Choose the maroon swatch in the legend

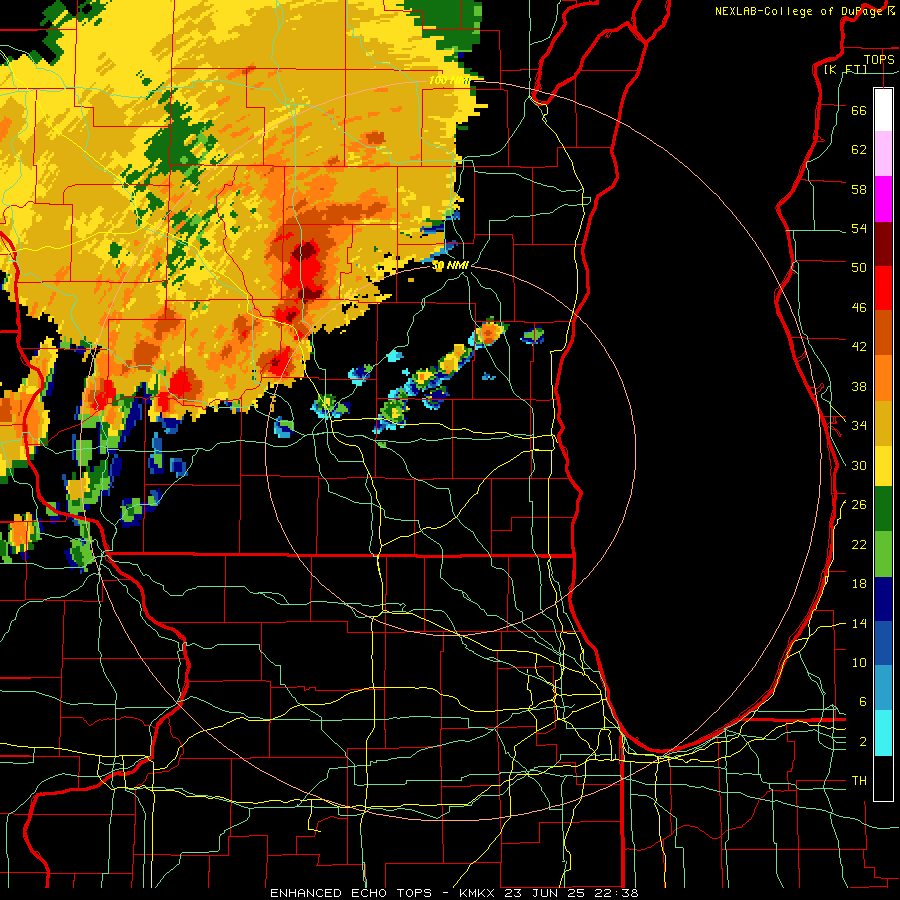click(x=883, y=243)
